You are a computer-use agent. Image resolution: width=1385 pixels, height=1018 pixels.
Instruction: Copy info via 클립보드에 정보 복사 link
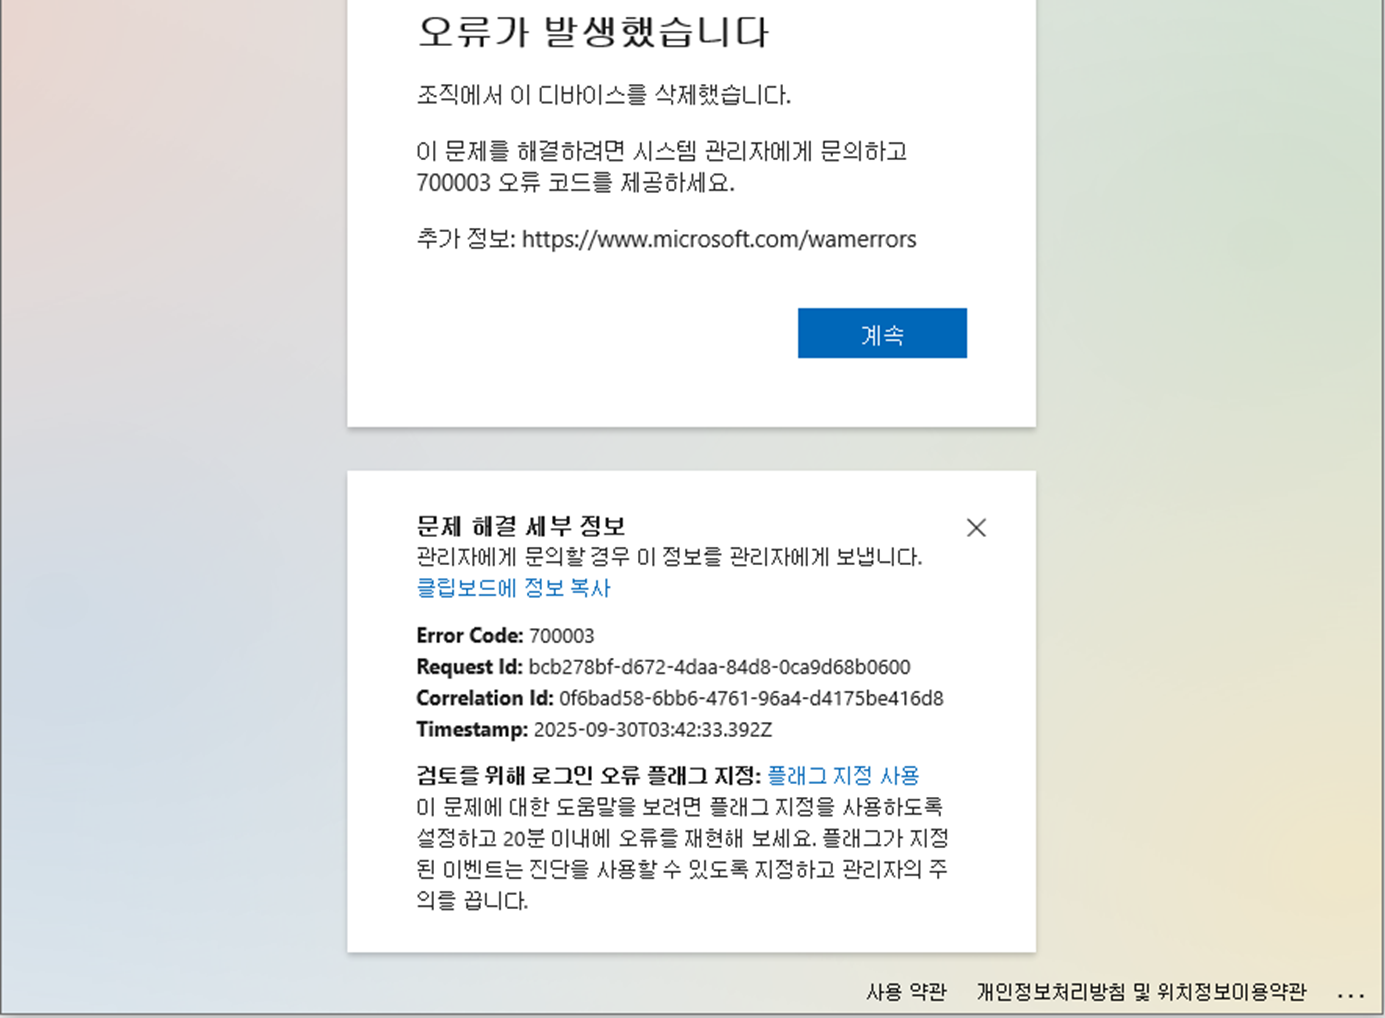click(513, 588)
